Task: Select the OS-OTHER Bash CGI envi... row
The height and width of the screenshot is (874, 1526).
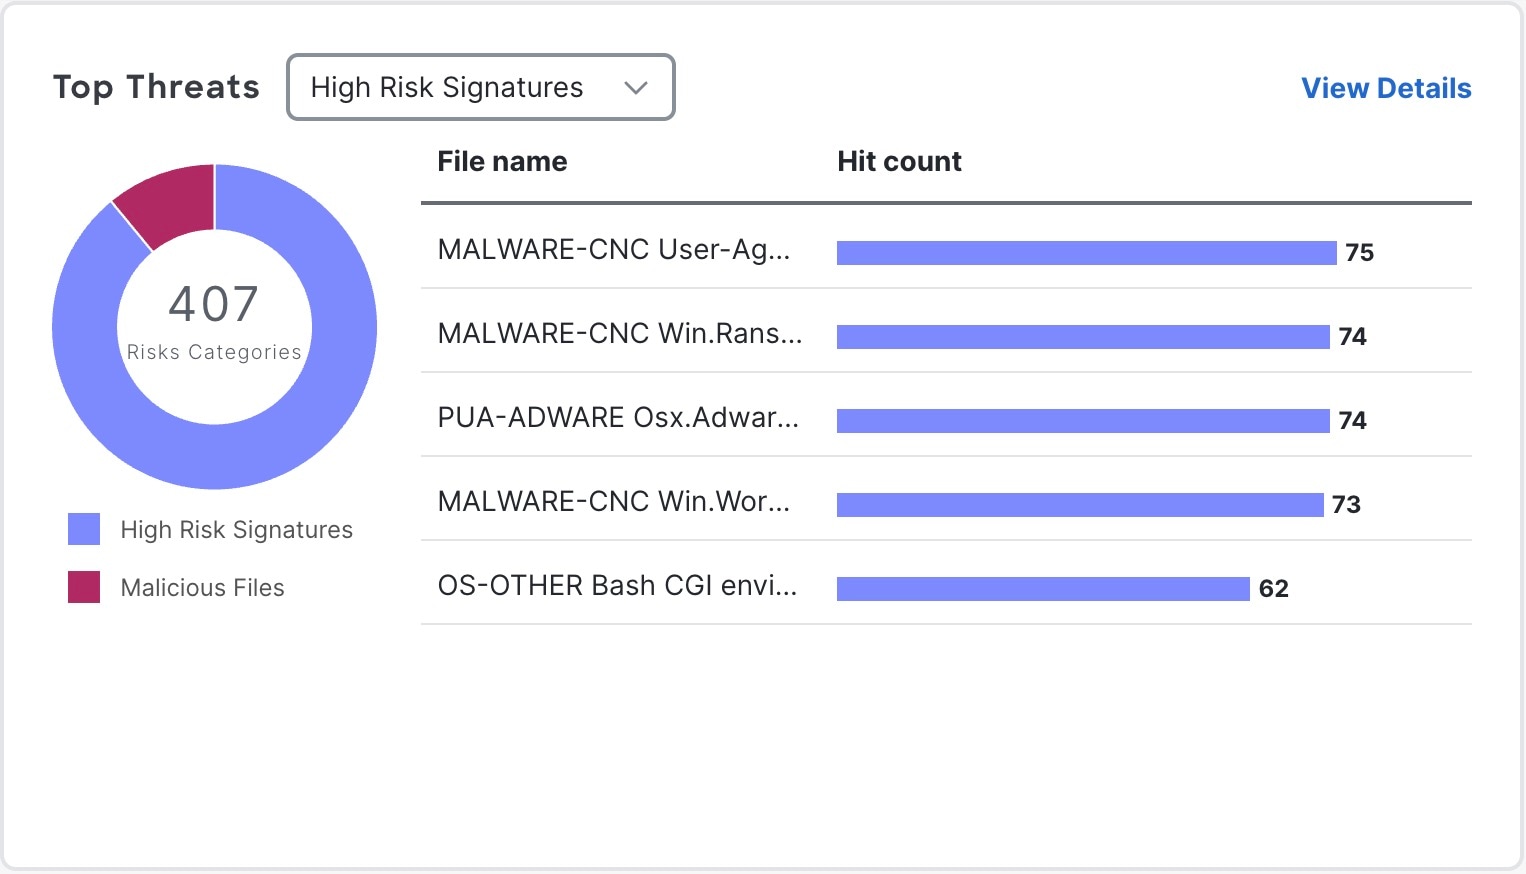Action: coord(617,586)
